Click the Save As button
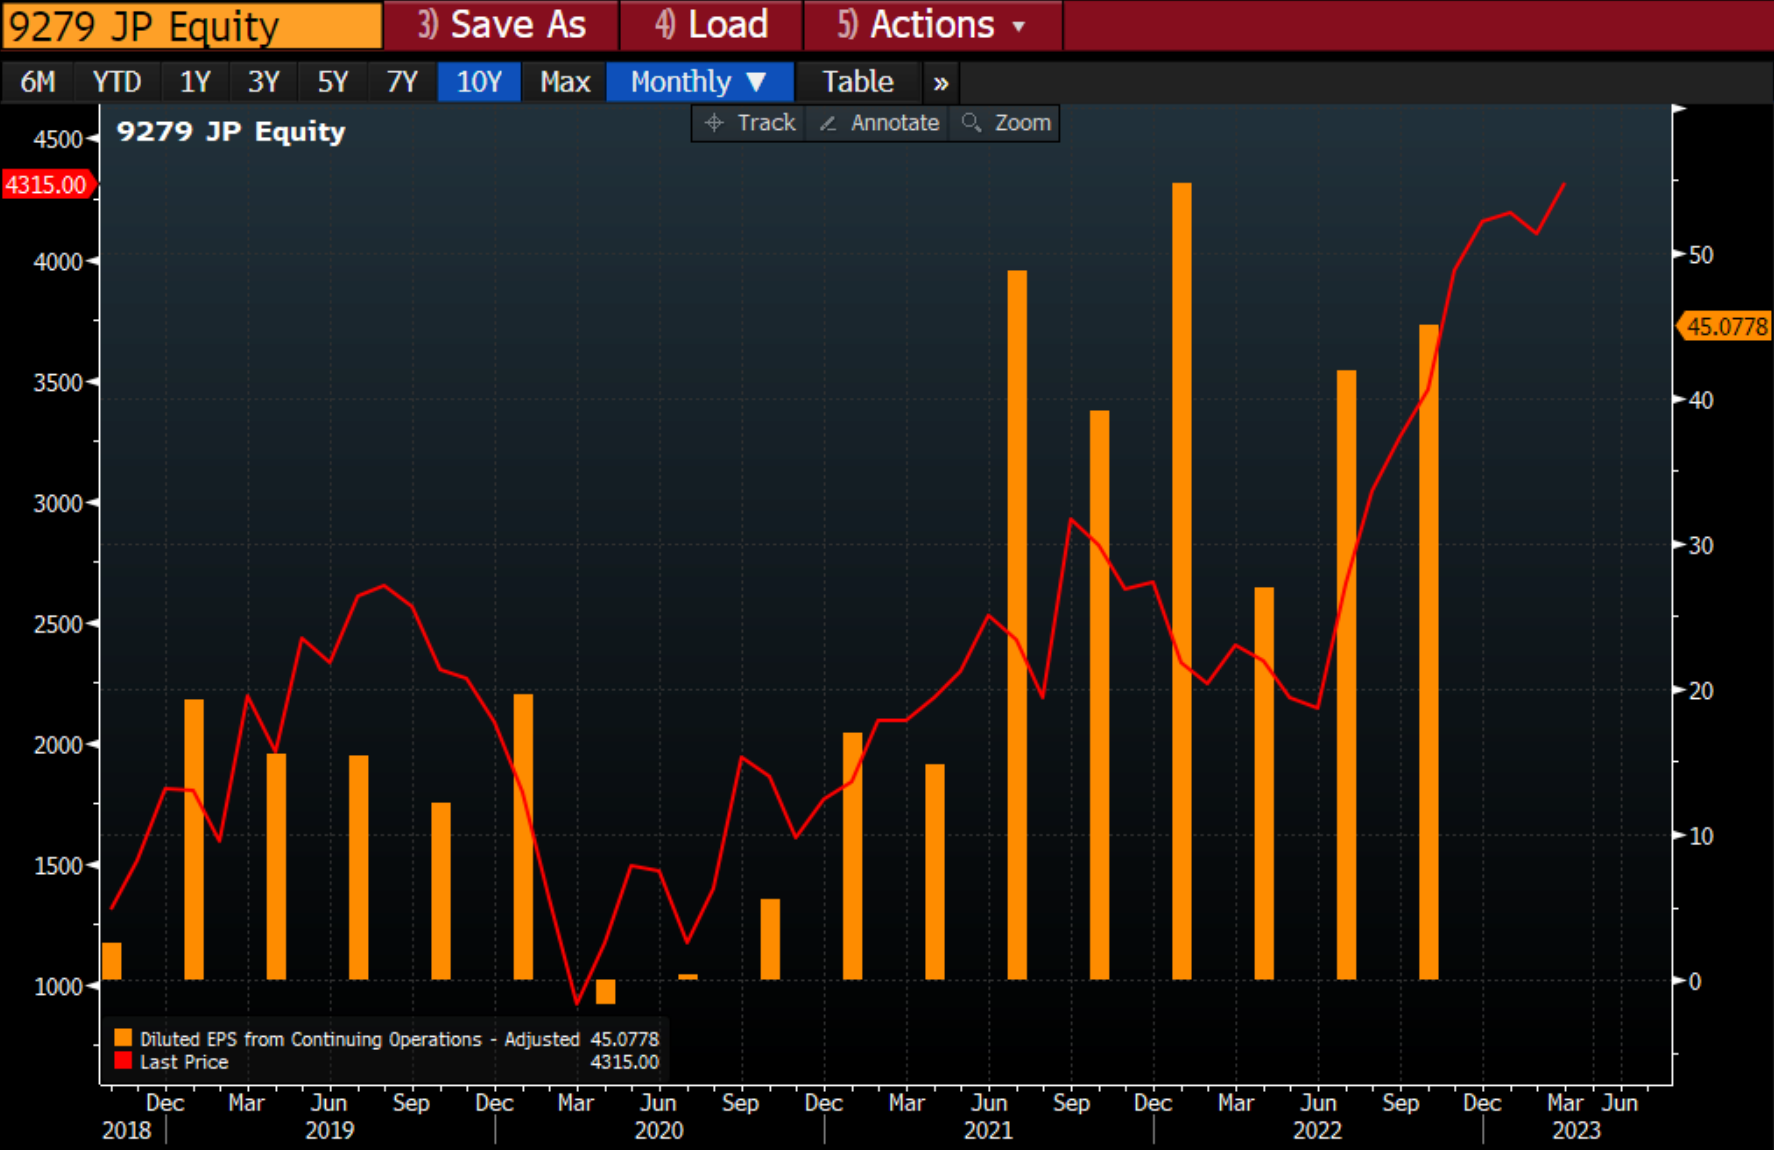The height and width of the screenshot is (1150, 1774). pos(502,25)
